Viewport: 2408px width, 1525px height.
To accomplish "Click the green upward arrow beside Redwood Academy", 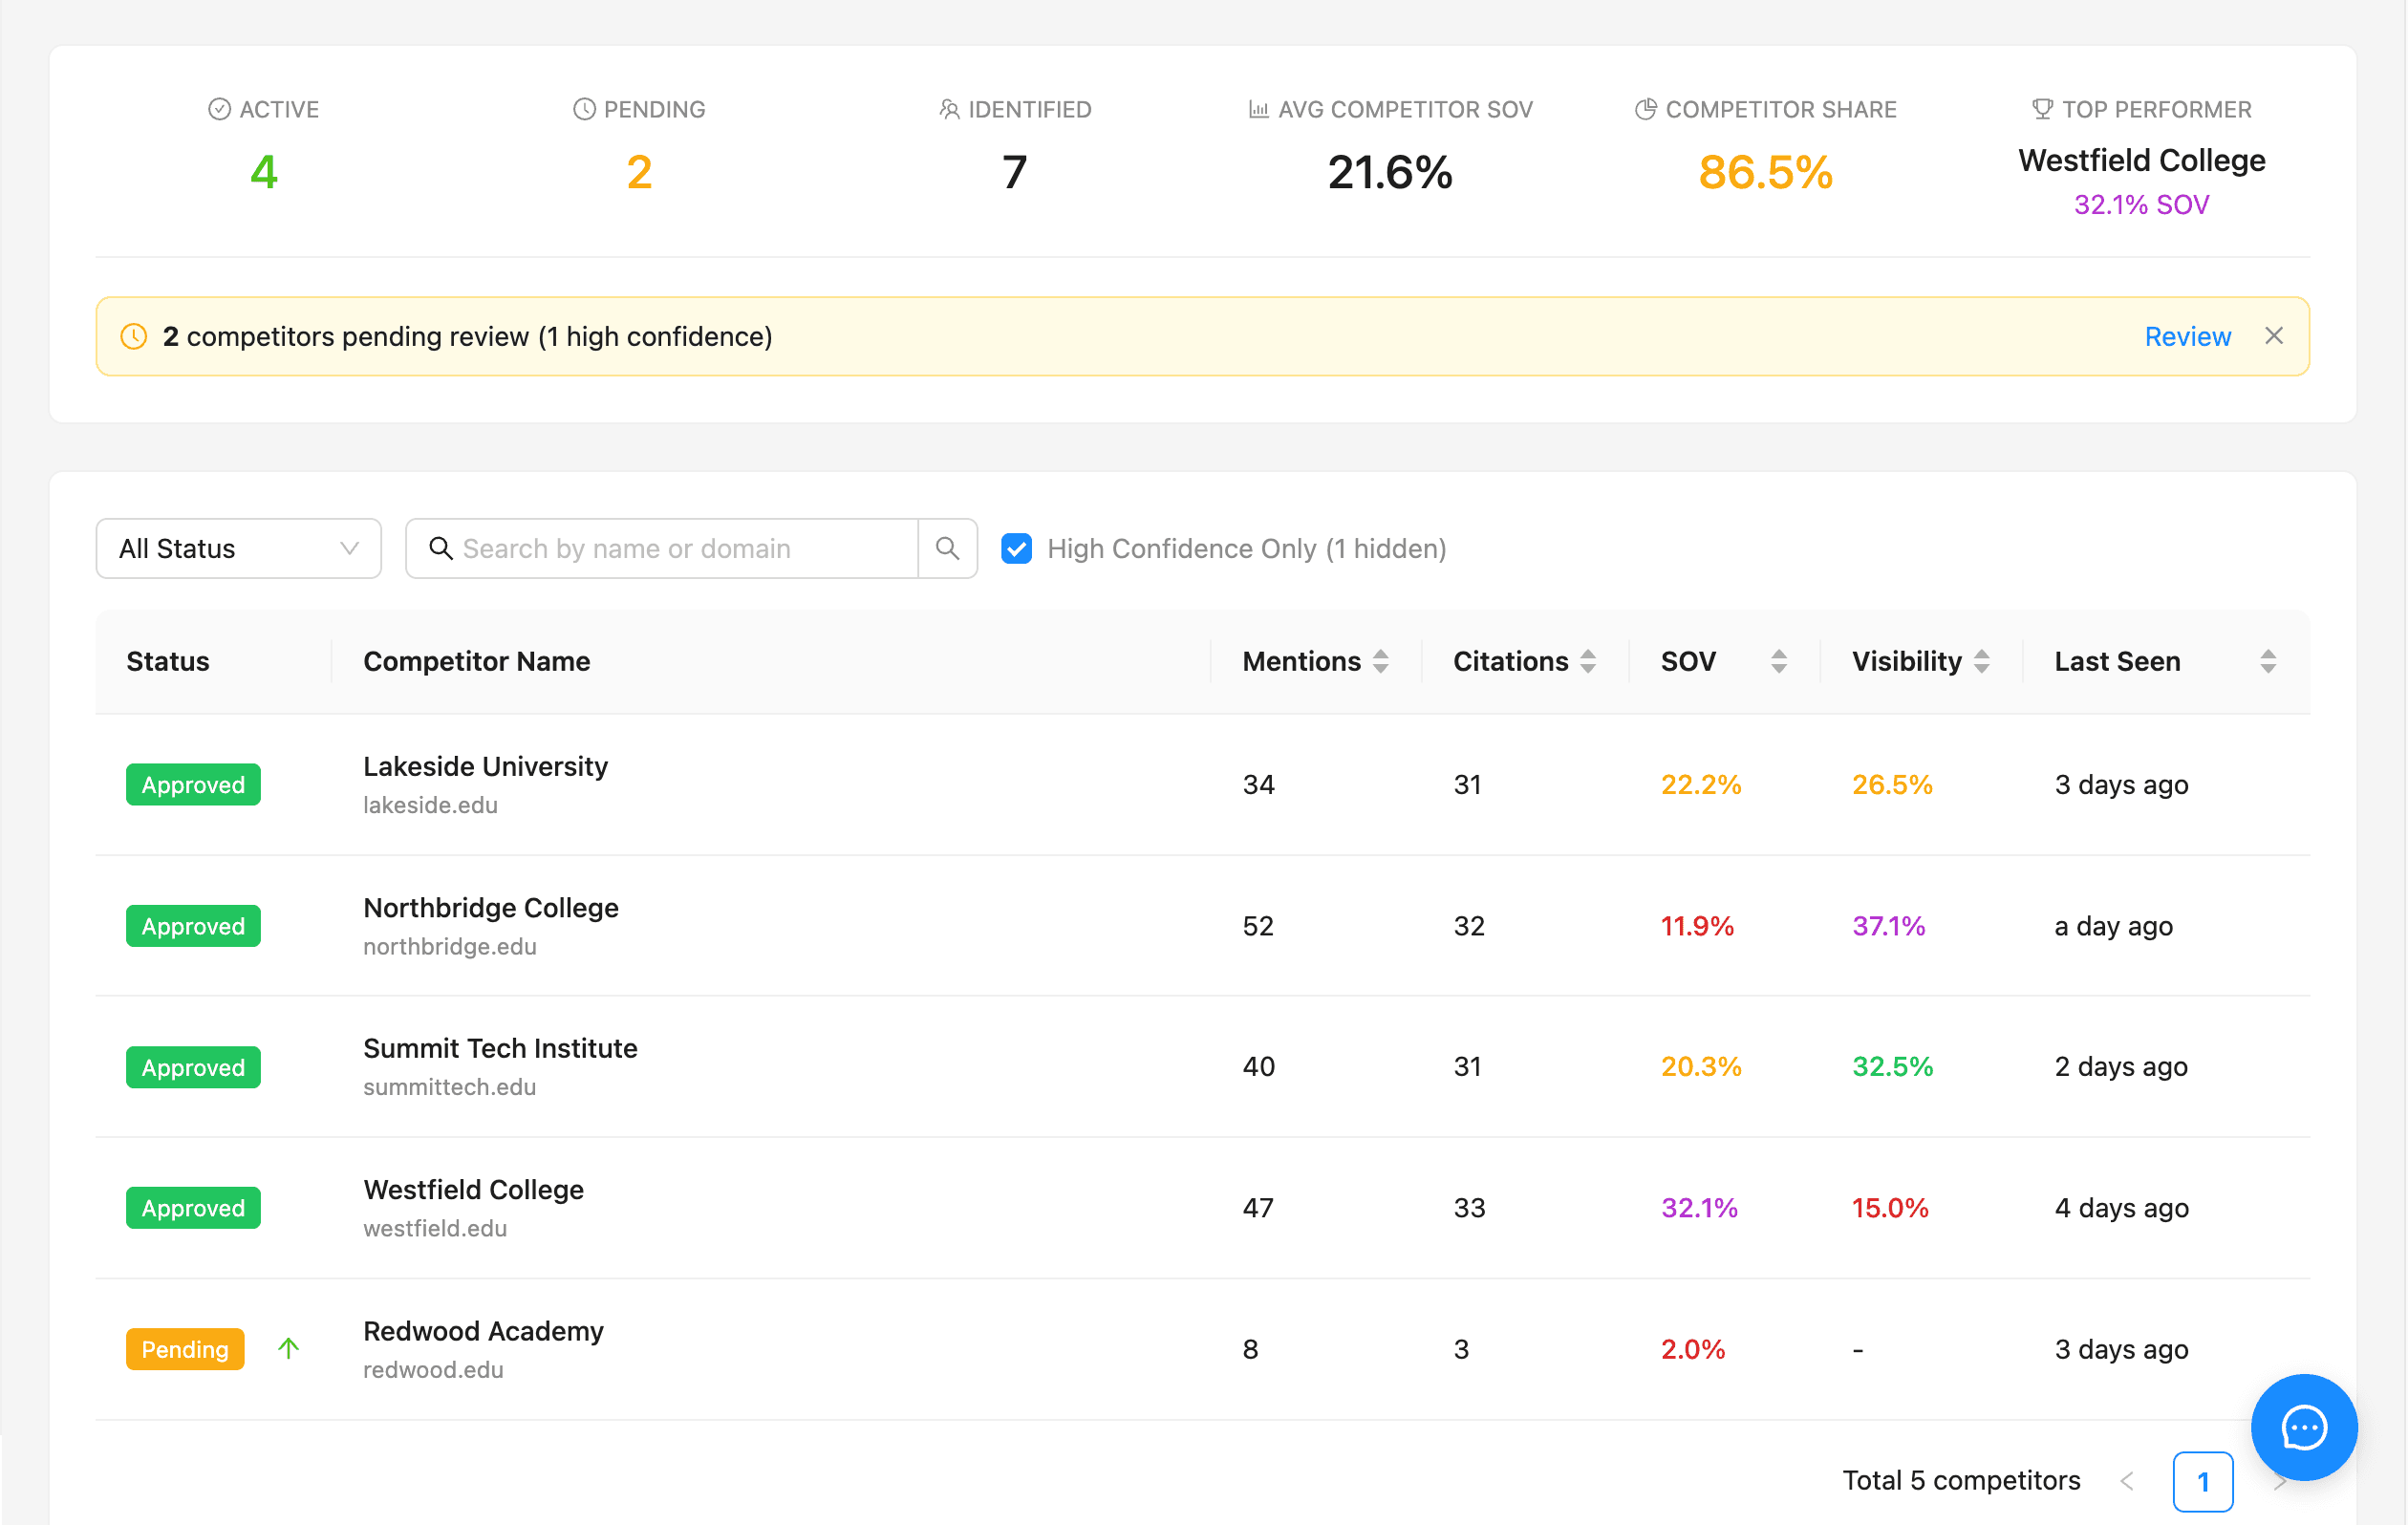I will (x=289, y=1348).
